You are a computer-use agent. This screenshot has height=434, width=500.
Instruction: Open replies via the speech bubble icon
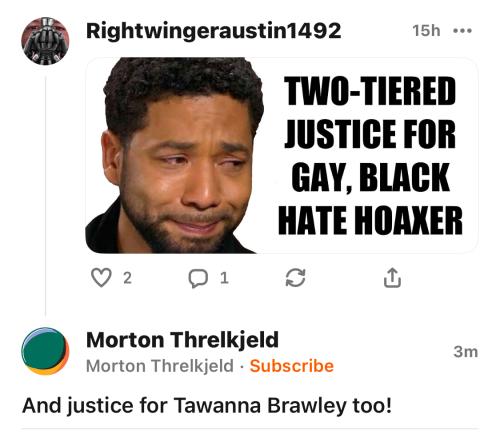198,278
